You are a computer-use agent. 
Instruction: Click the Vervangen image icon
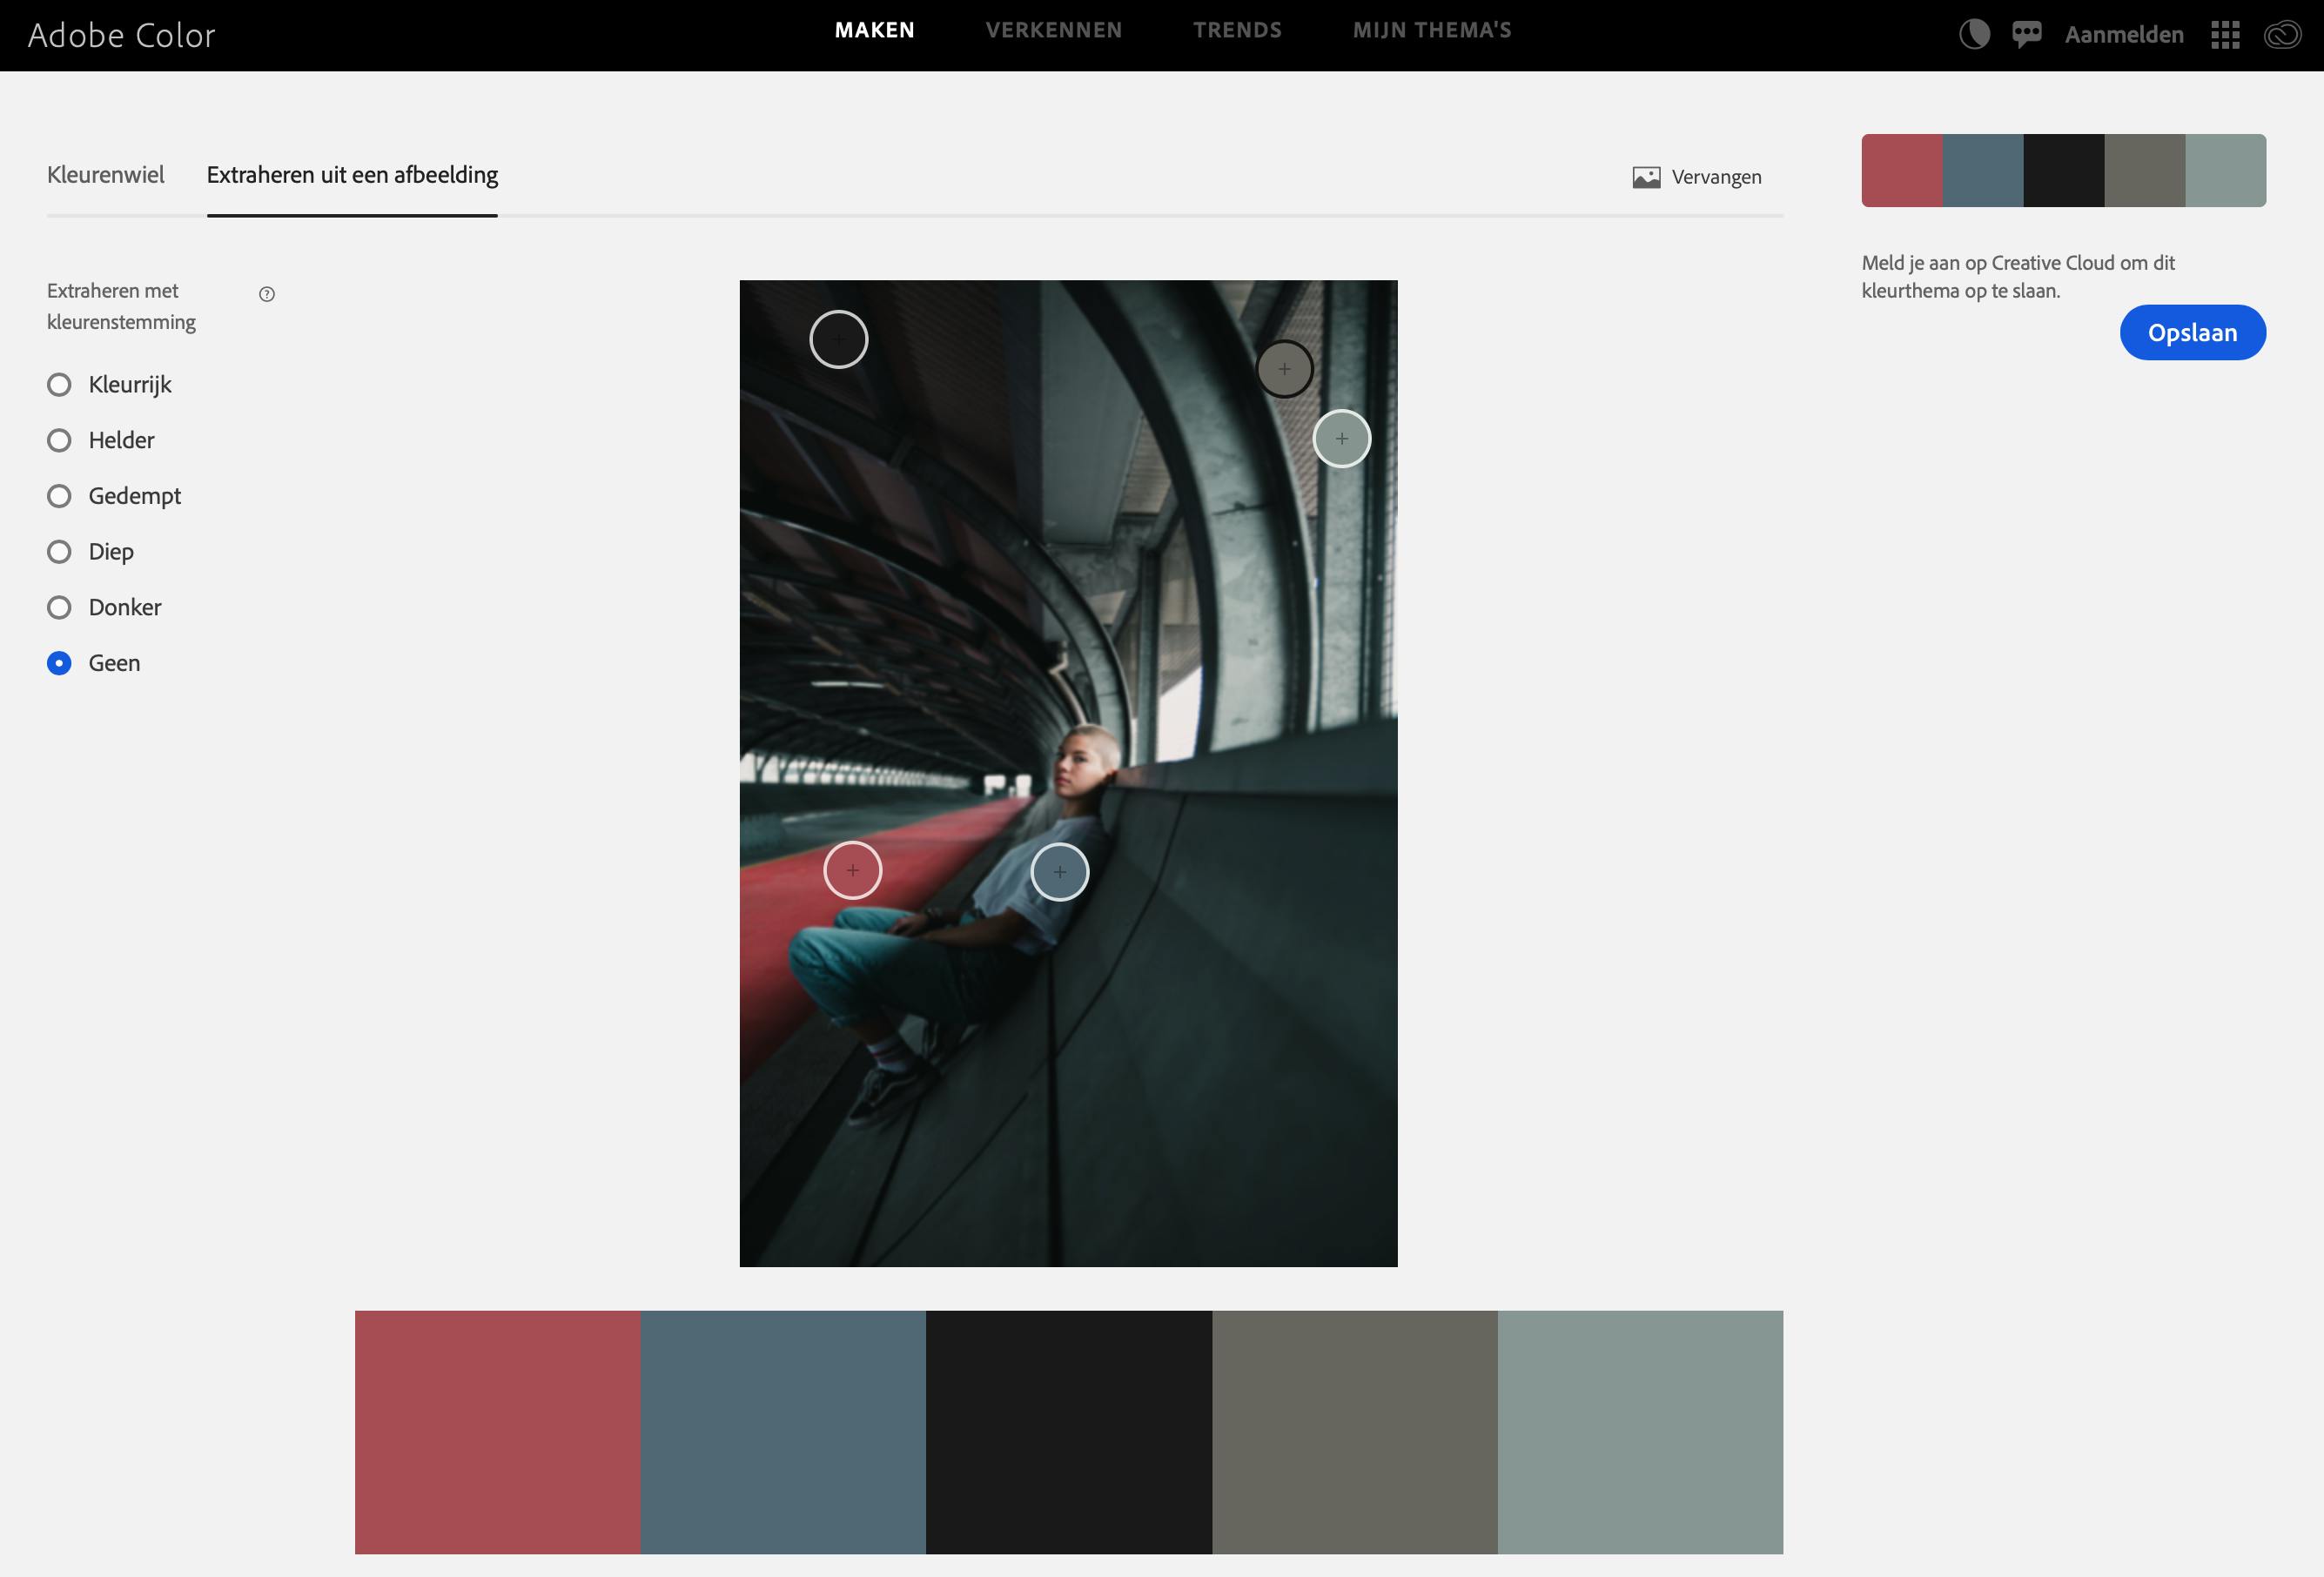(x=1646, y=177)
